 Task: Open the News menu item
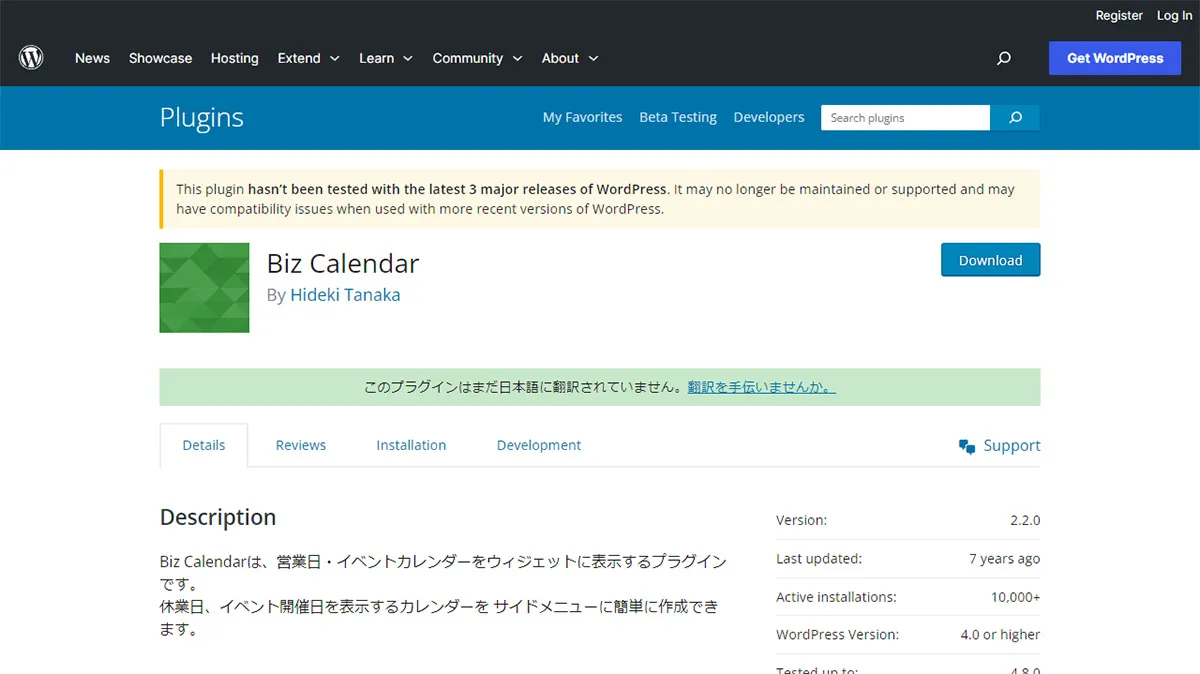coord(92,58)
